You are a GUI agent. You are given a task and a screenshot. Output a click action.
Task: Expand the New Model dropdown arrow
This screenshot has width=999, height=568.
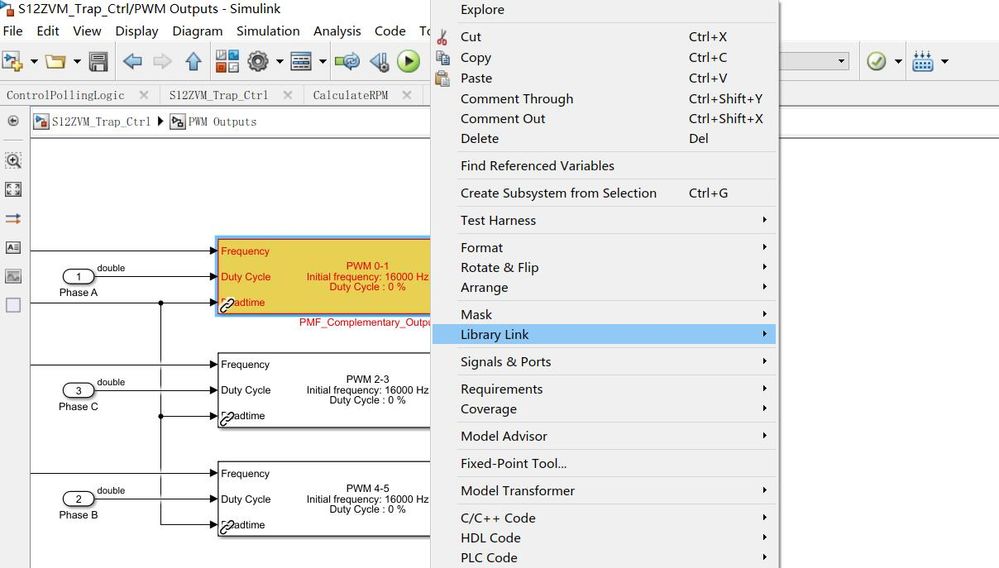pos(34,62)
